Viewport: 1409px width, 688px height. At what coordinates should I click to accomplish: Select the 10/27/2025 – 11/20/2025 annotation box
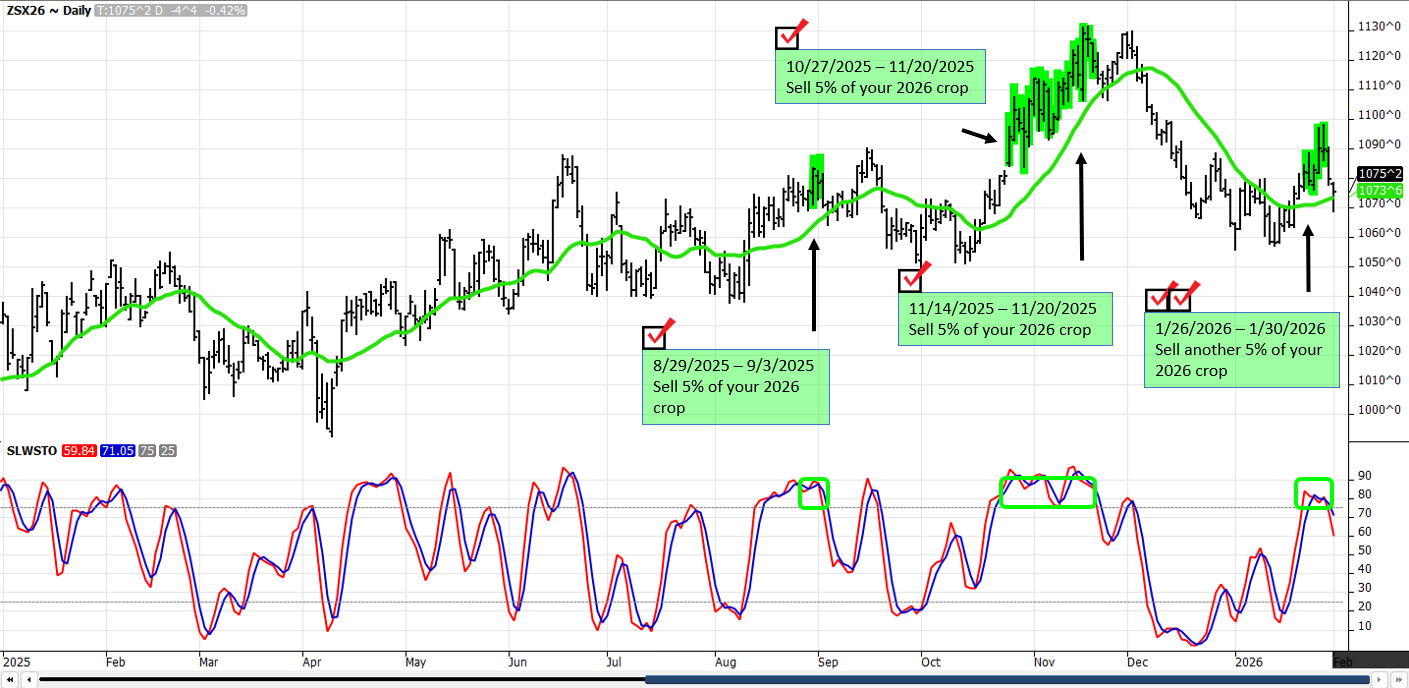[880, 77]
